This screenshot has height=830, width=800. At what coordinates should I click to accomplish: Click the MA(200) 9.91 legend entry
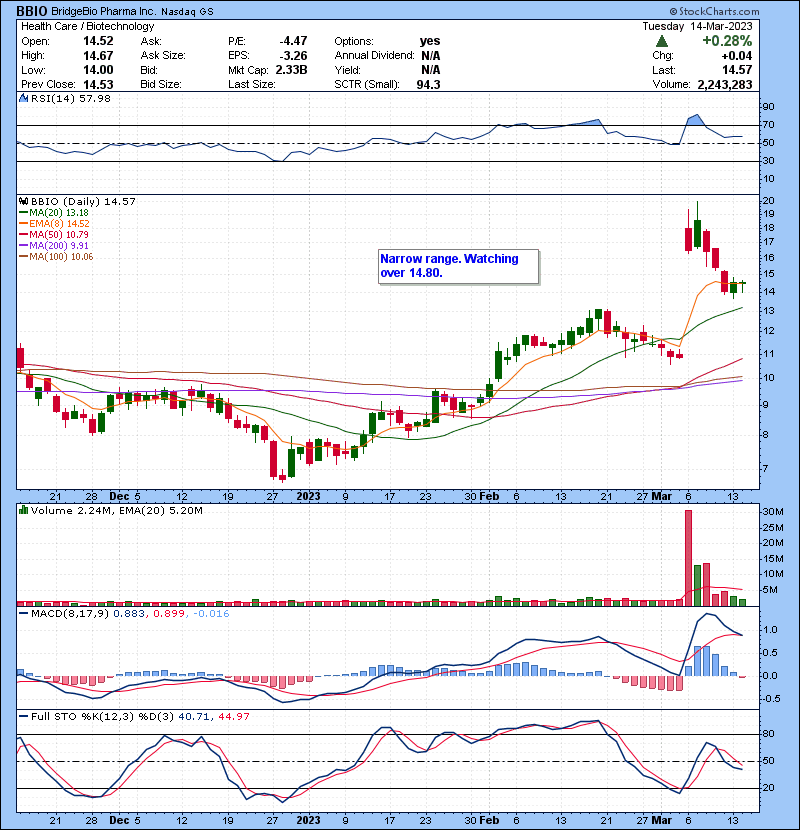[x=54, y=246]
